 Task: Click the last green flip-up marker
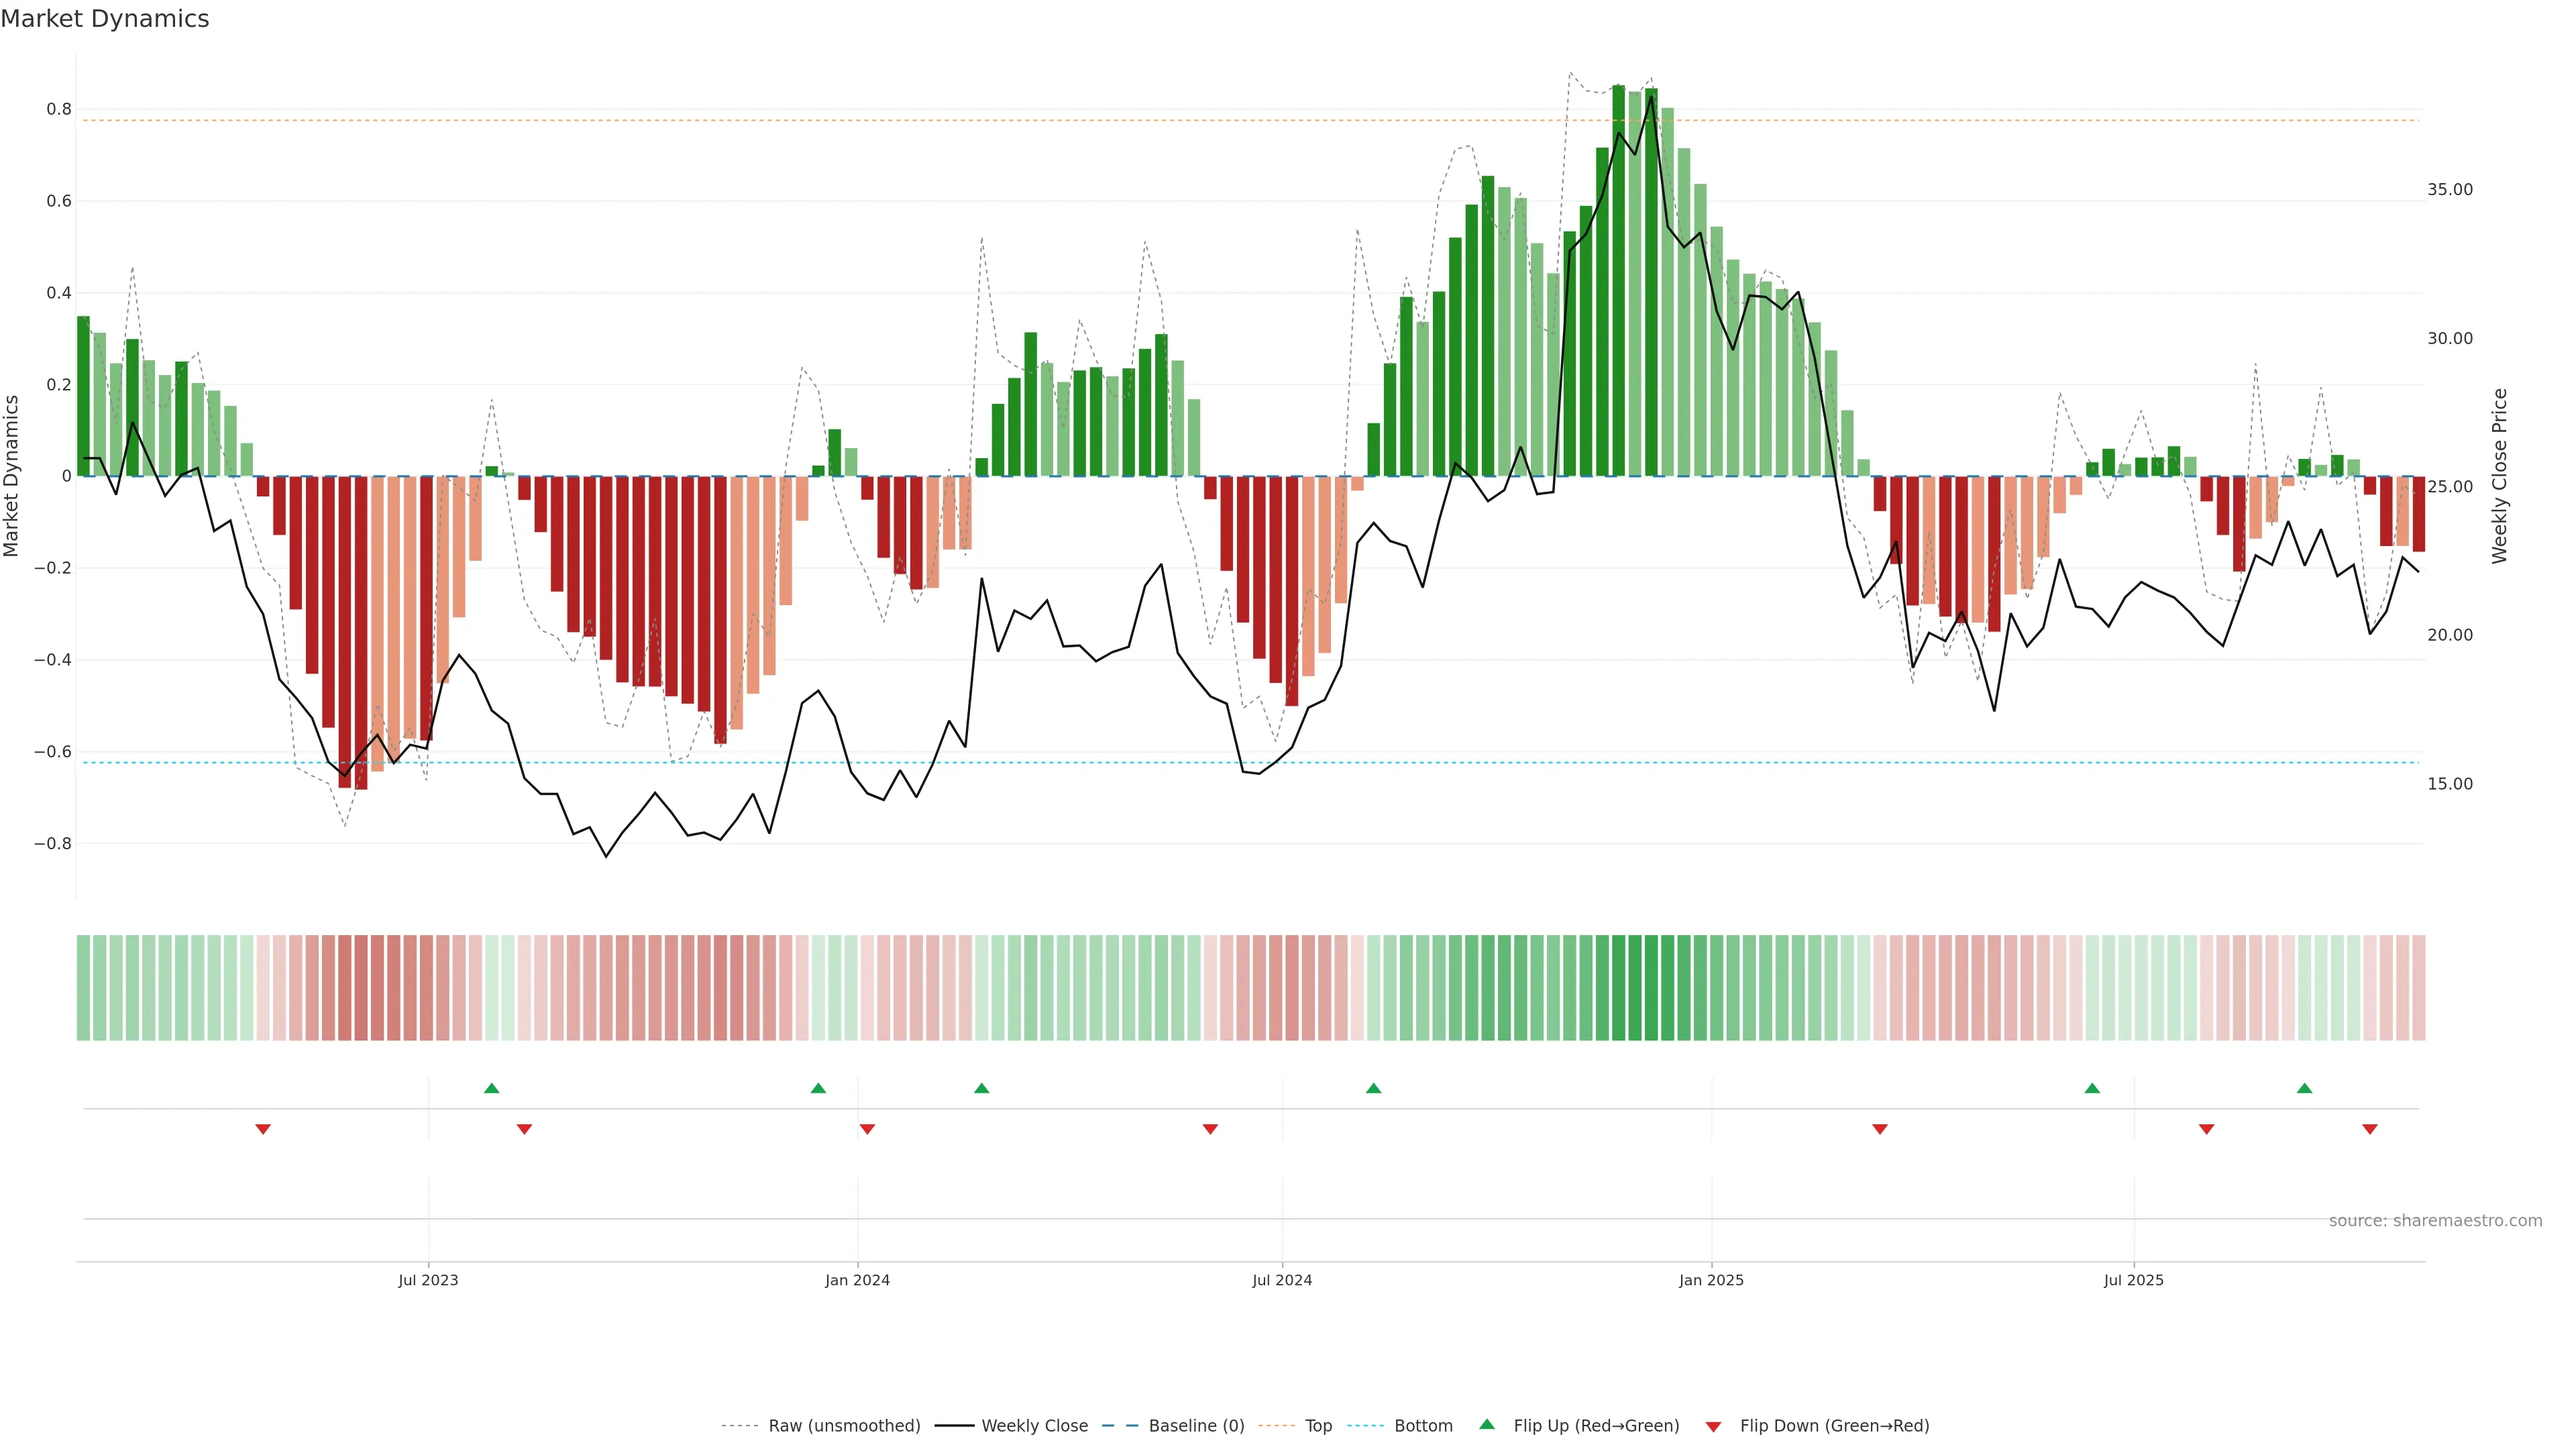2304,1088
